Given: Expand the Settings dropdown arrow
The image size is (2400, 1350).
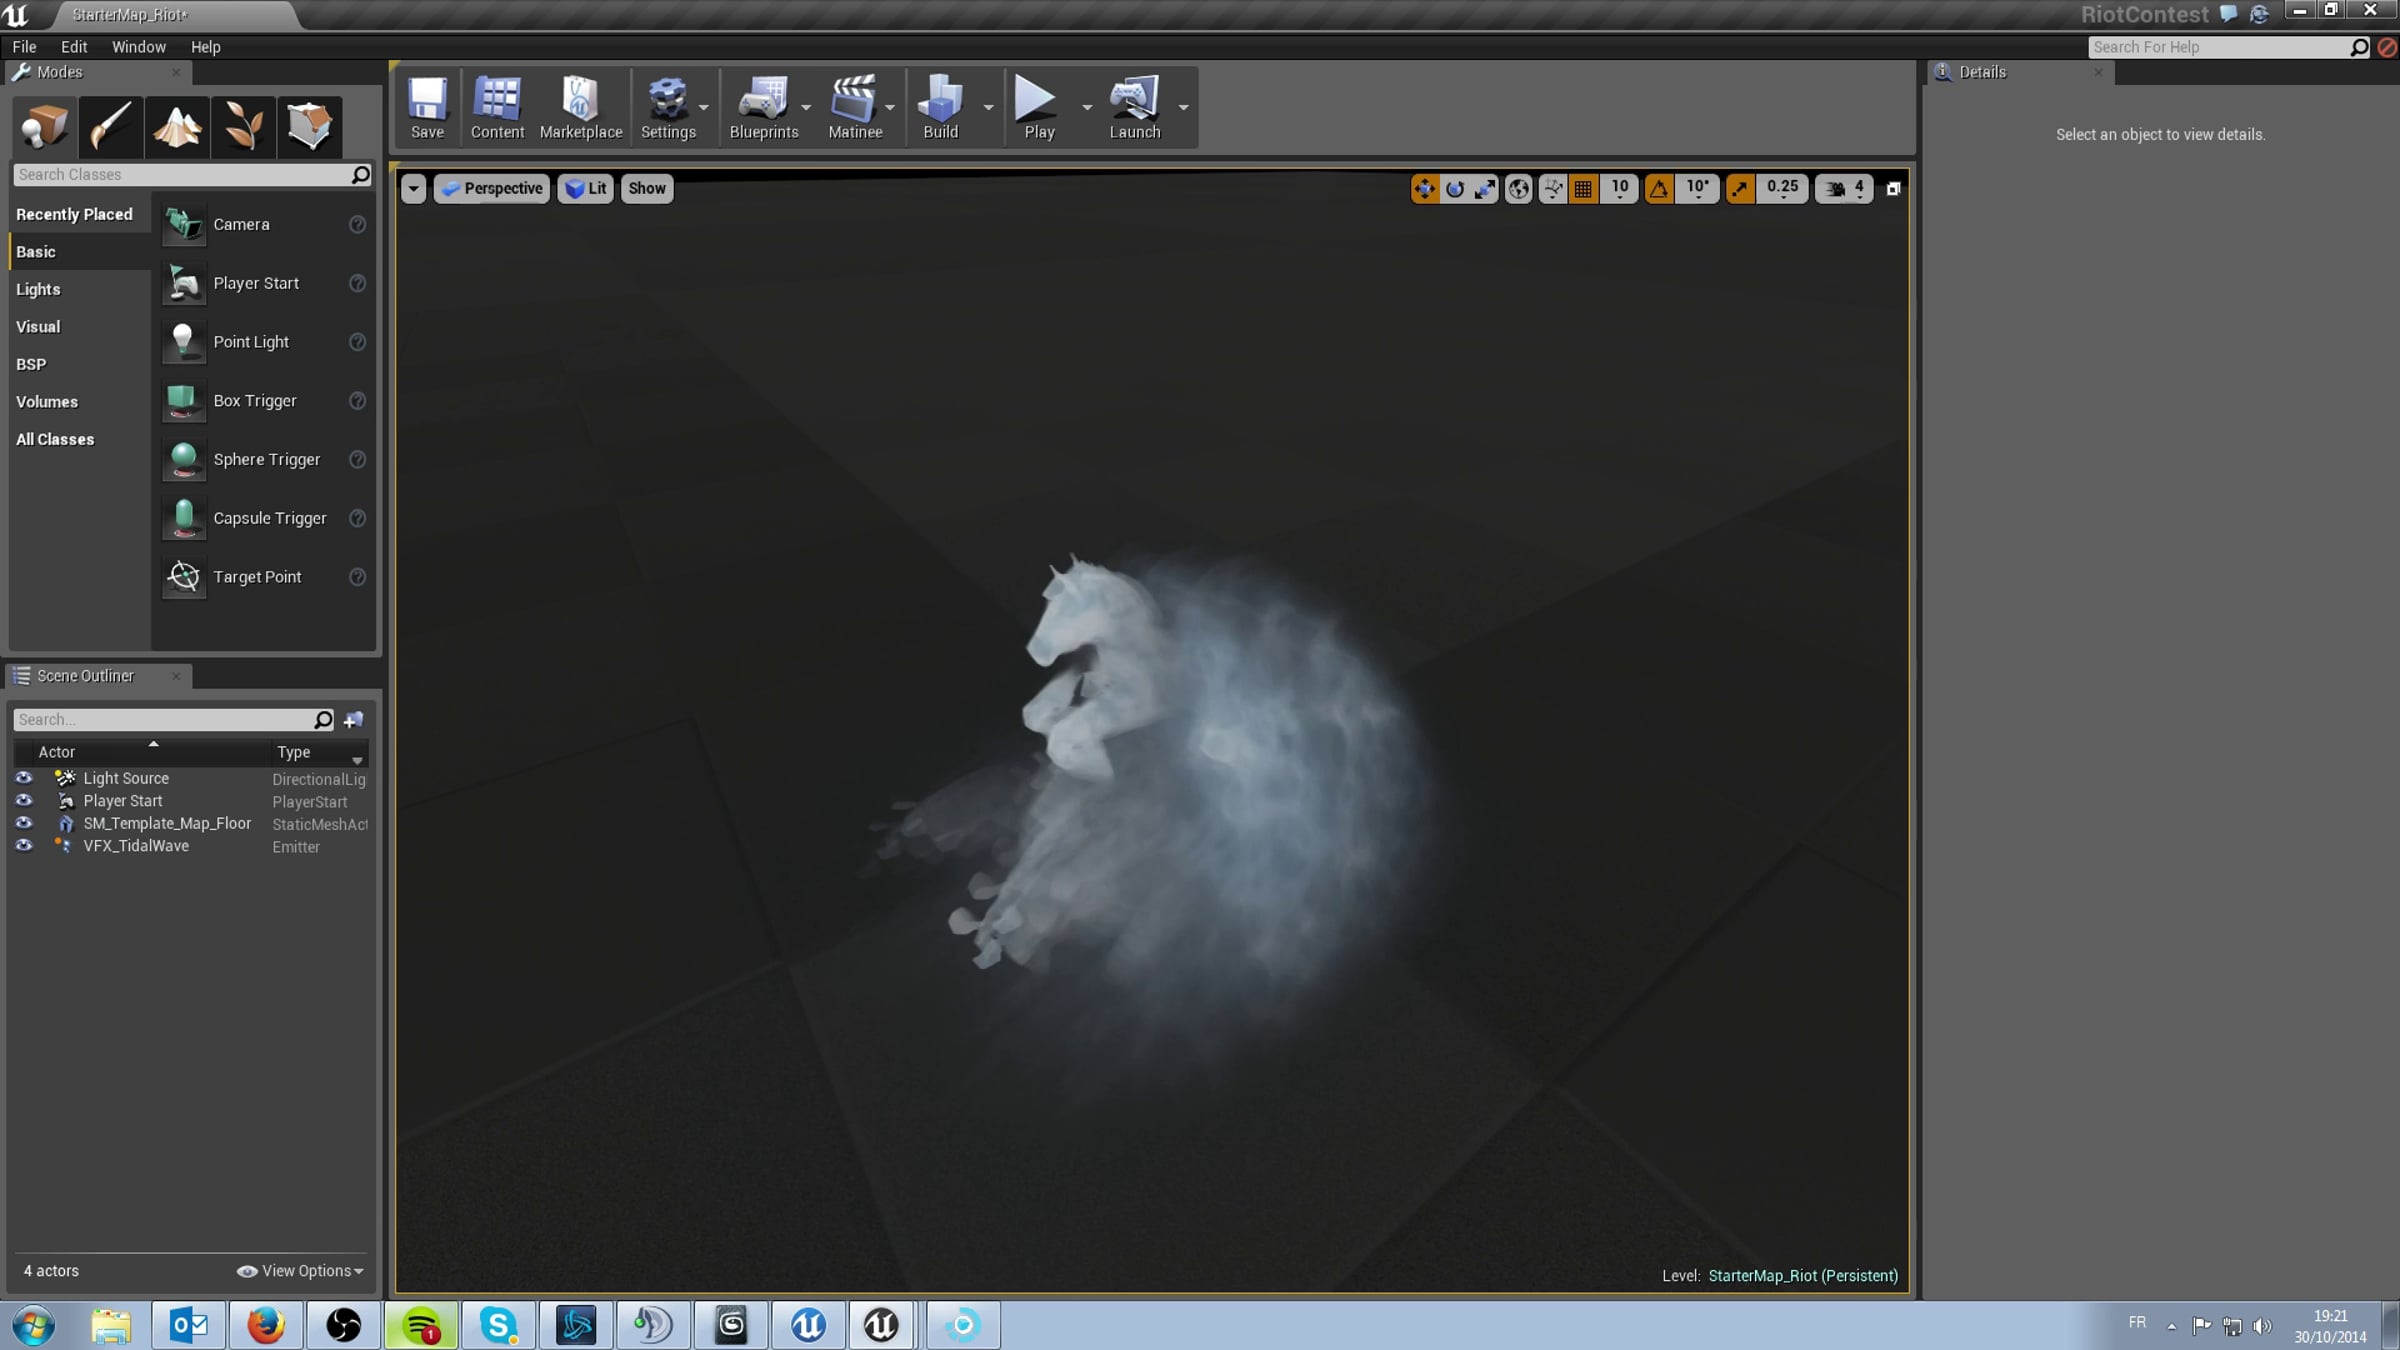Looking at the screenshot, I should tap(704, 107).
